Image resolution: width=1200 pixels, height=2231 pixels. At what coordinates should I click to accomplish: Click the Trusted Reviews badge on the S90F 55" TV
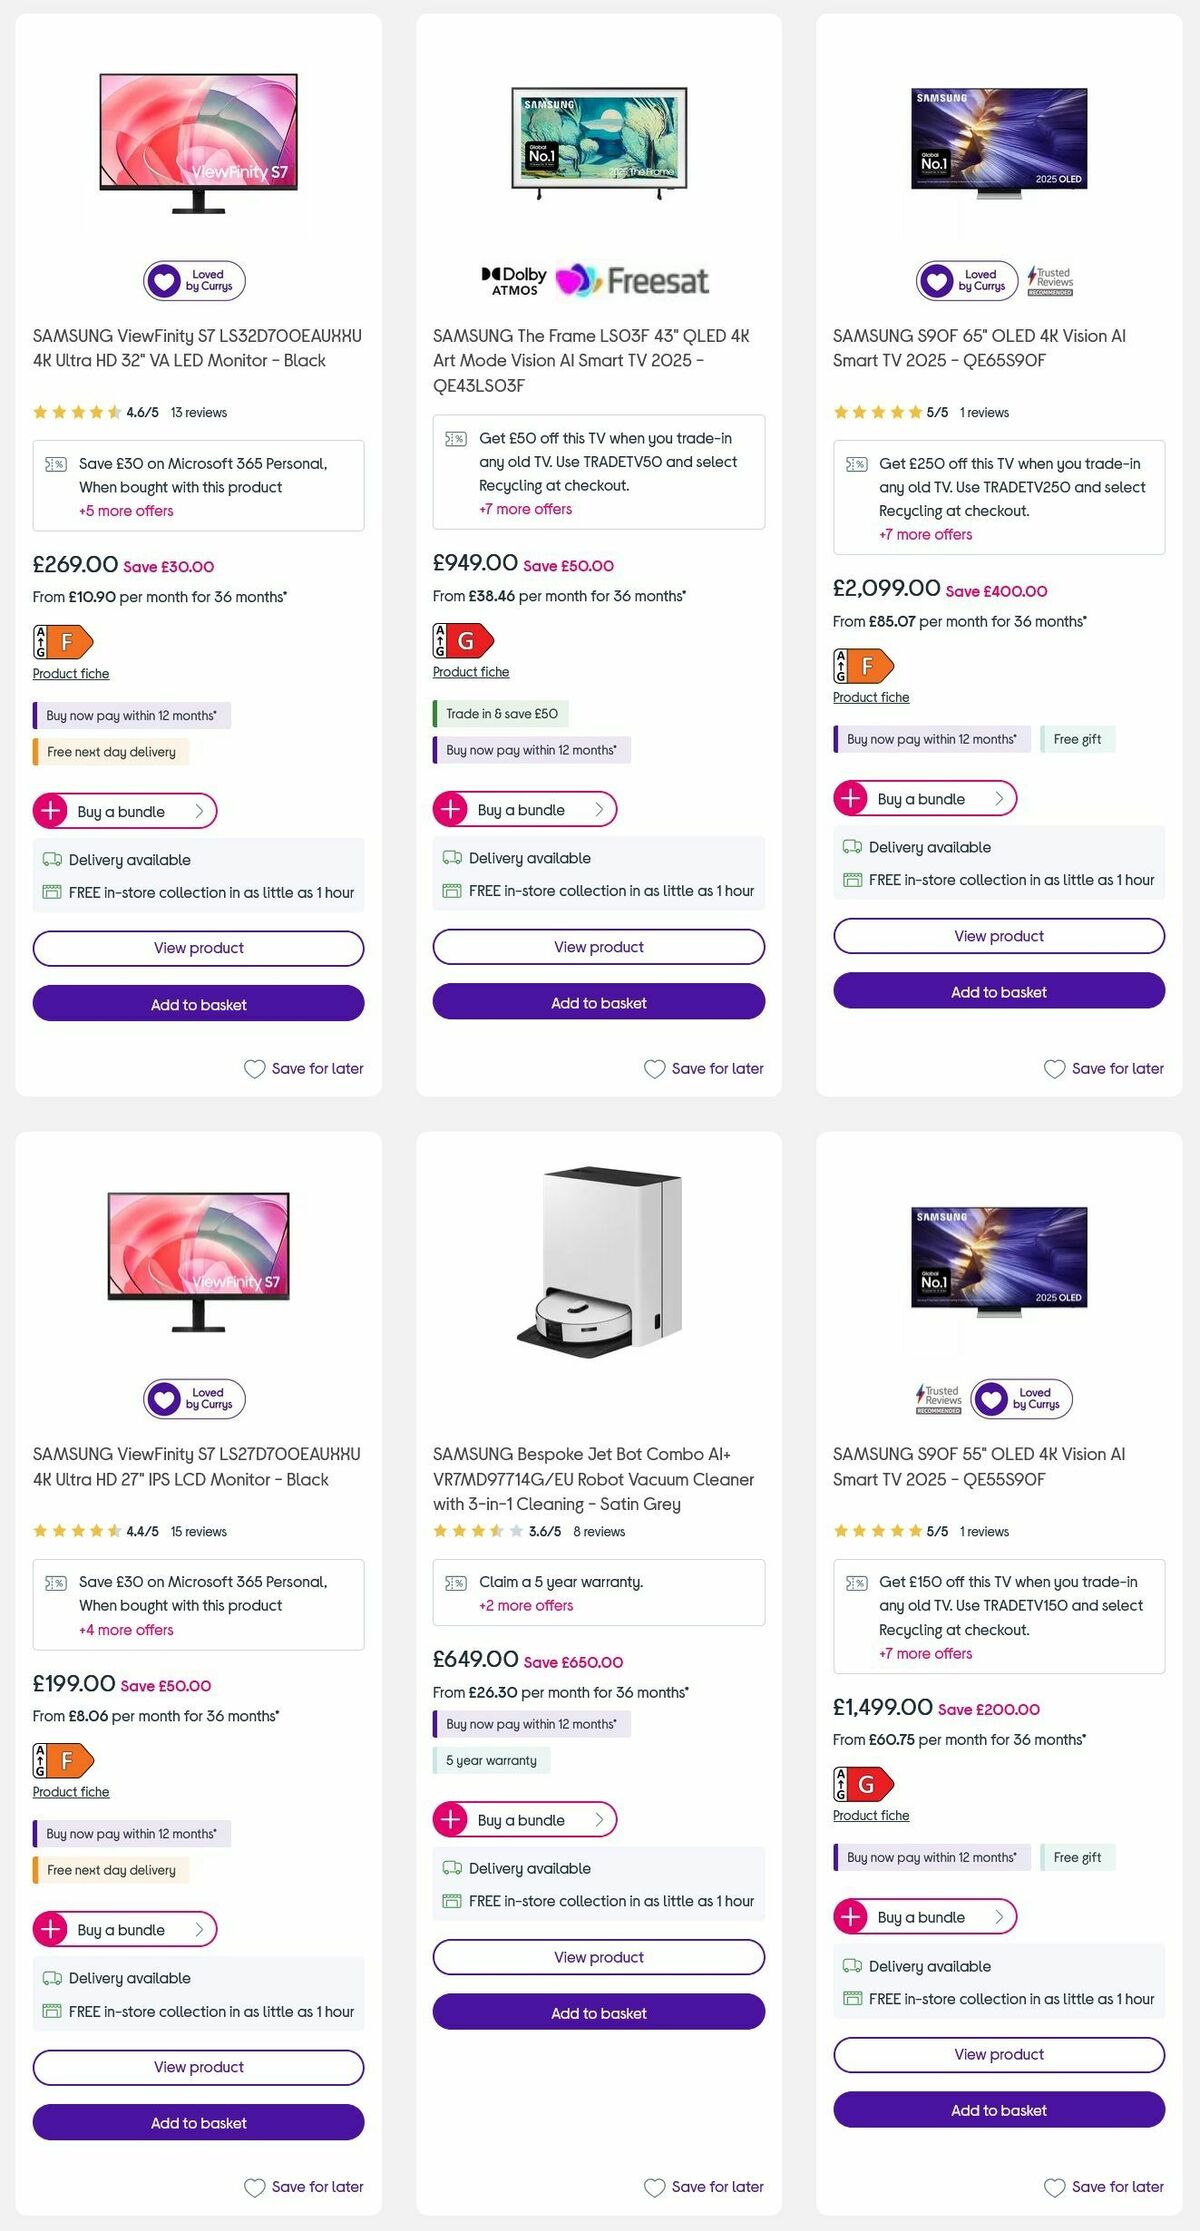(x=940, y=1399)
